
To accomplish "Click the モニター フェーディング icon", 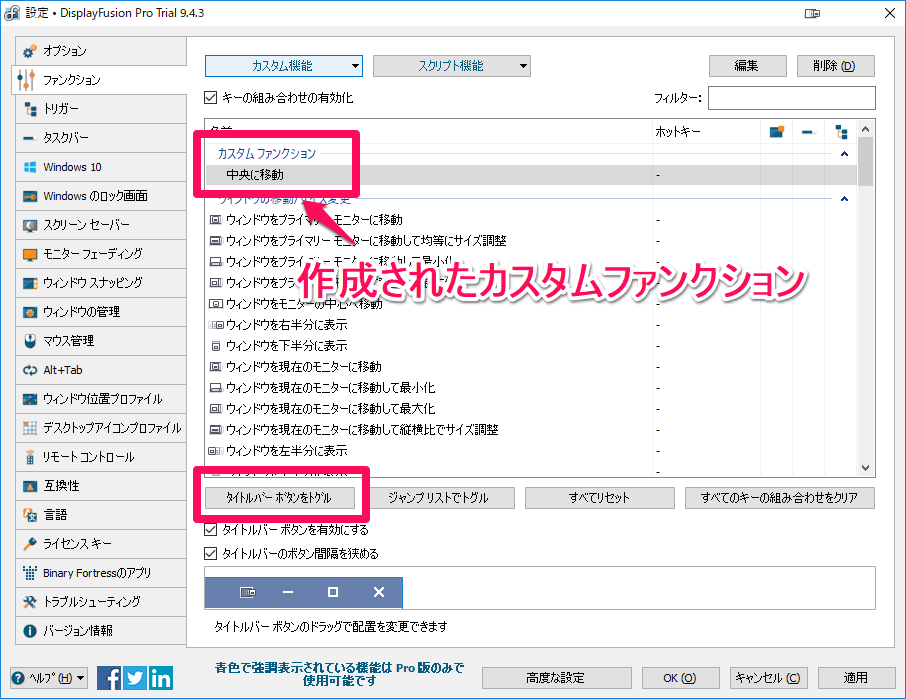I will click(x=30, y=254).
